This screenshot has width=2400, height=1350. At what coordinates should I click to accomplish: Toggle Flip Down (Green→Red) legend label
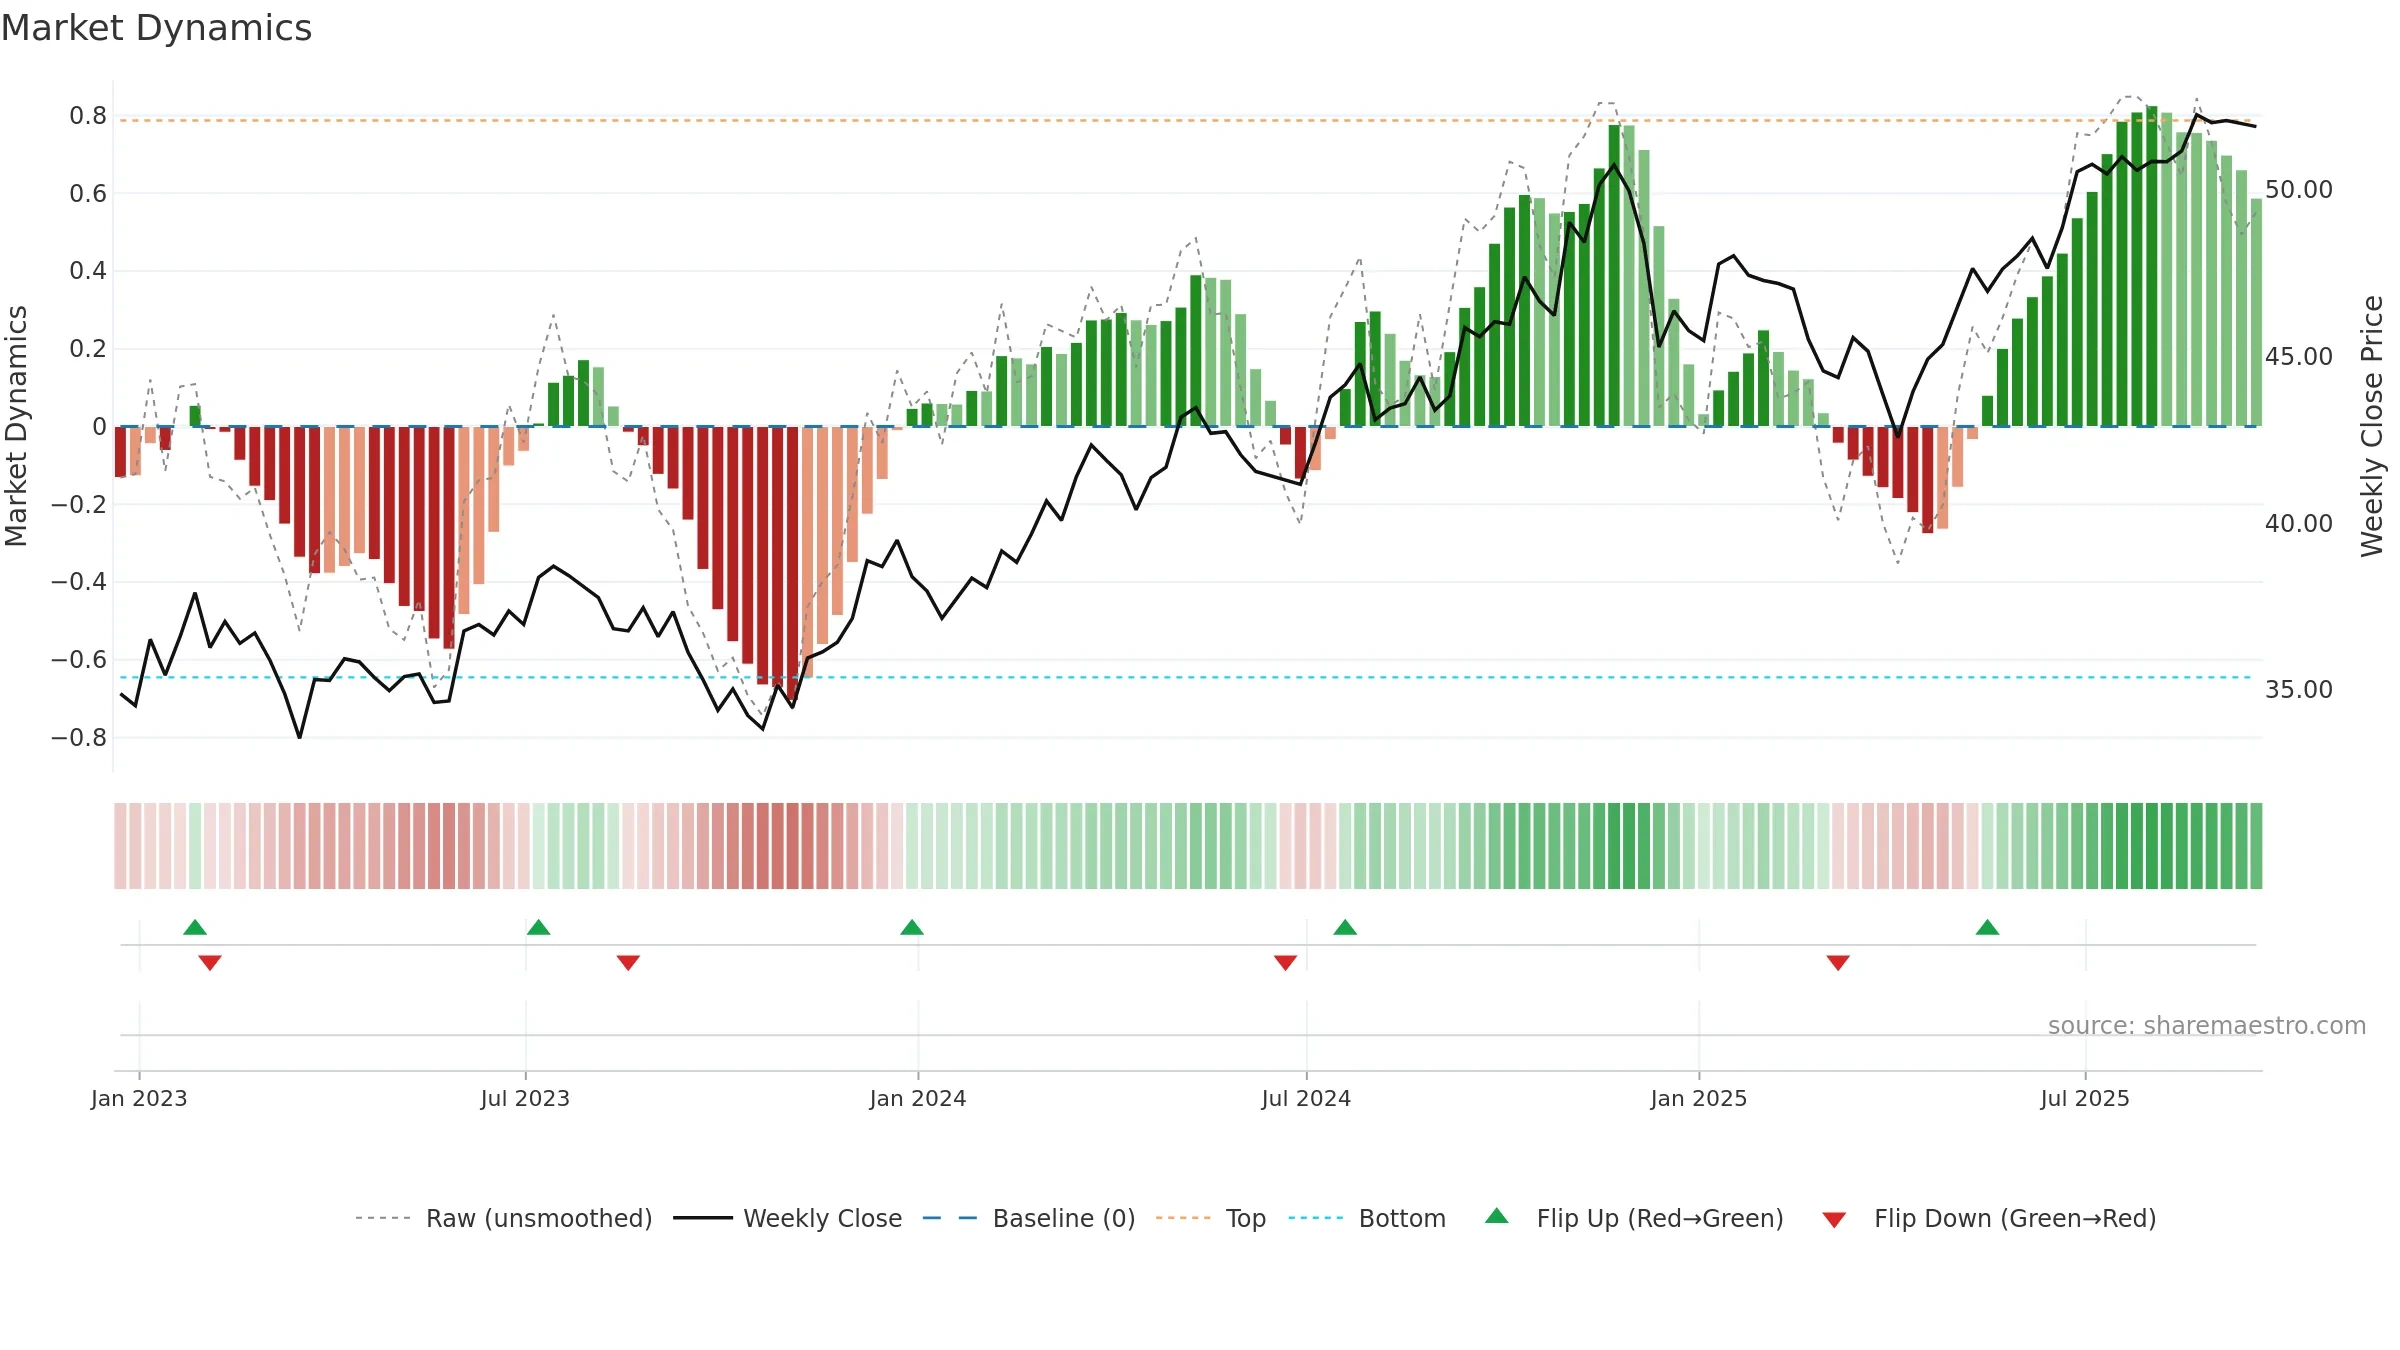[2015, 1218]
